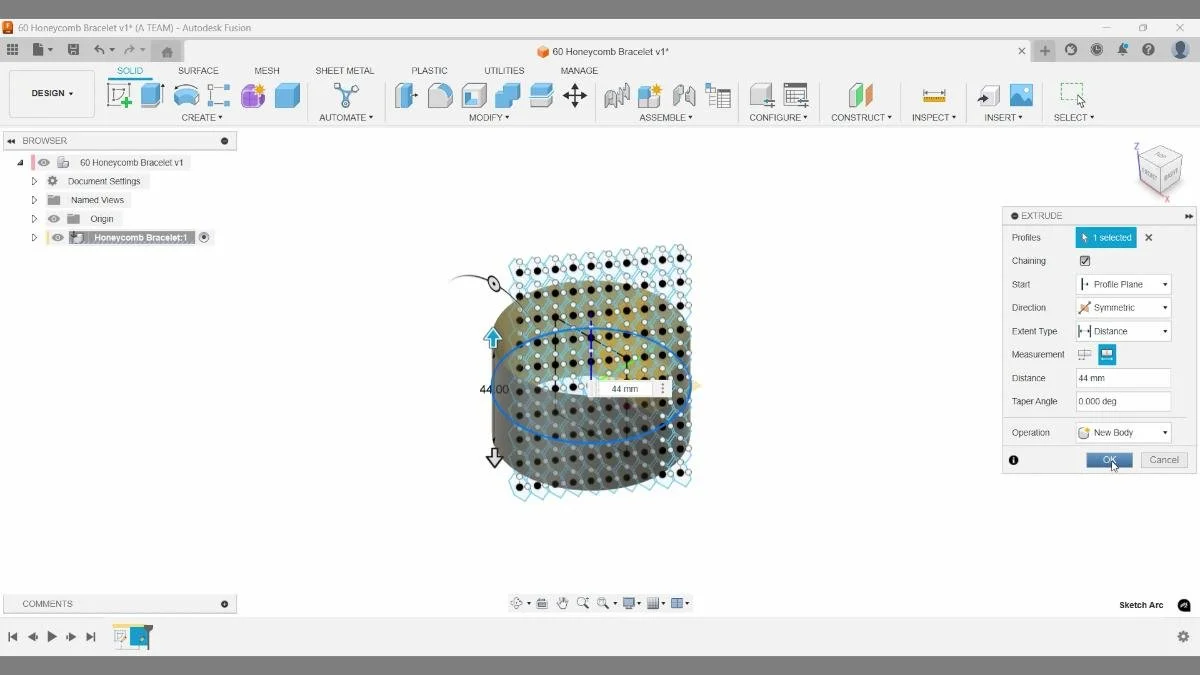Select the Revolve tool

[x=187, y=95]
